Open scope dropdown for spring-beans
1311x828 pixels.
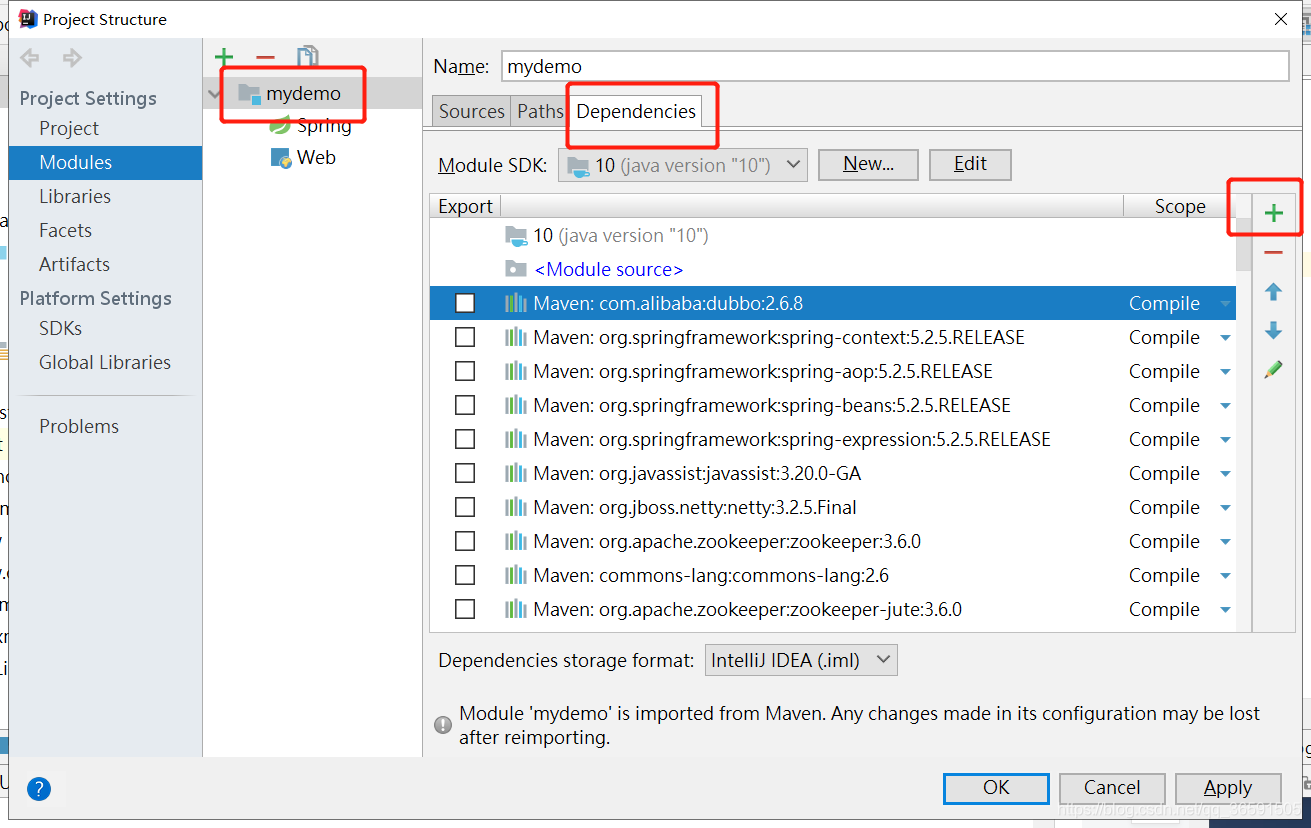pyautogui.click(x=1226, y=406)
